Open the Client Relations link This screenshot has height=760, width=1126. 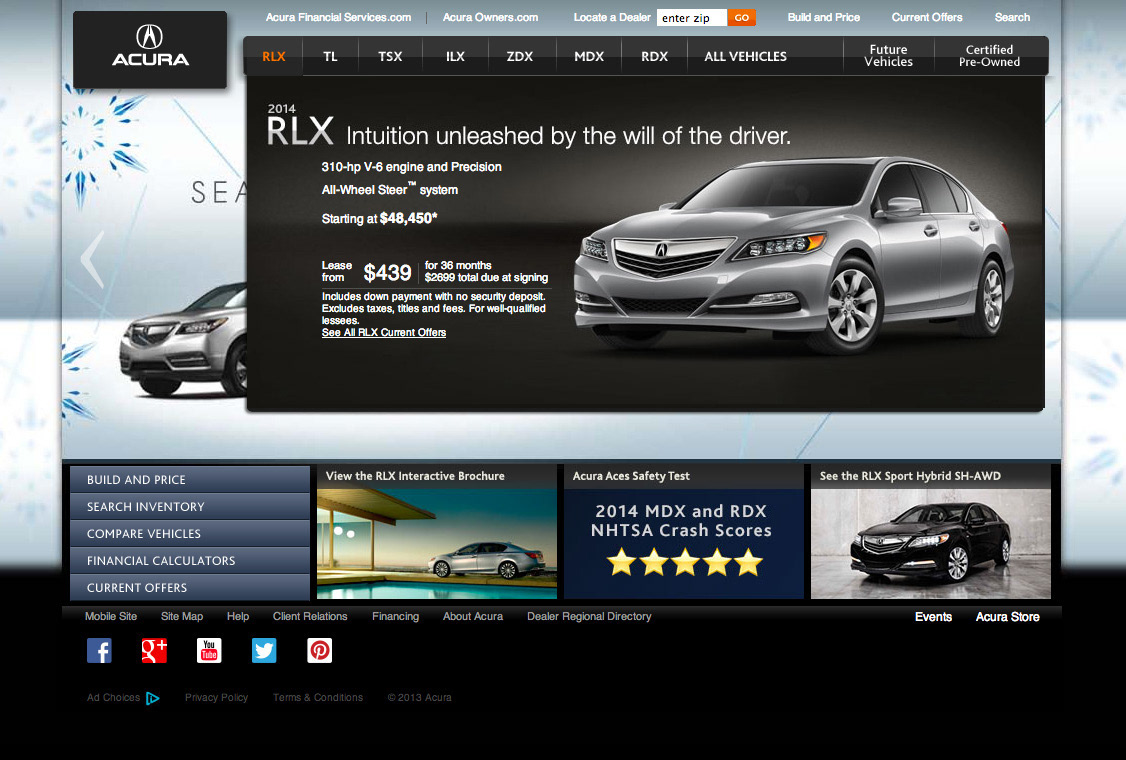tap(310, 616)
